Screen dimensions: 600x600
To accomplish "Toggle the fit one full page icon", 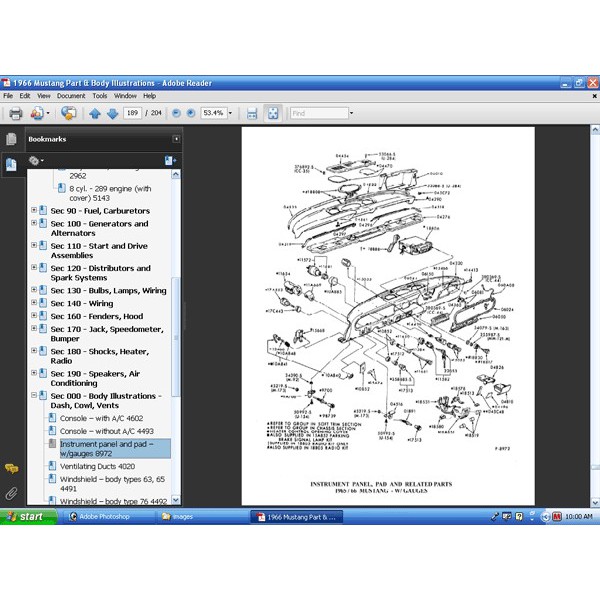I will [x=273, y=113].
